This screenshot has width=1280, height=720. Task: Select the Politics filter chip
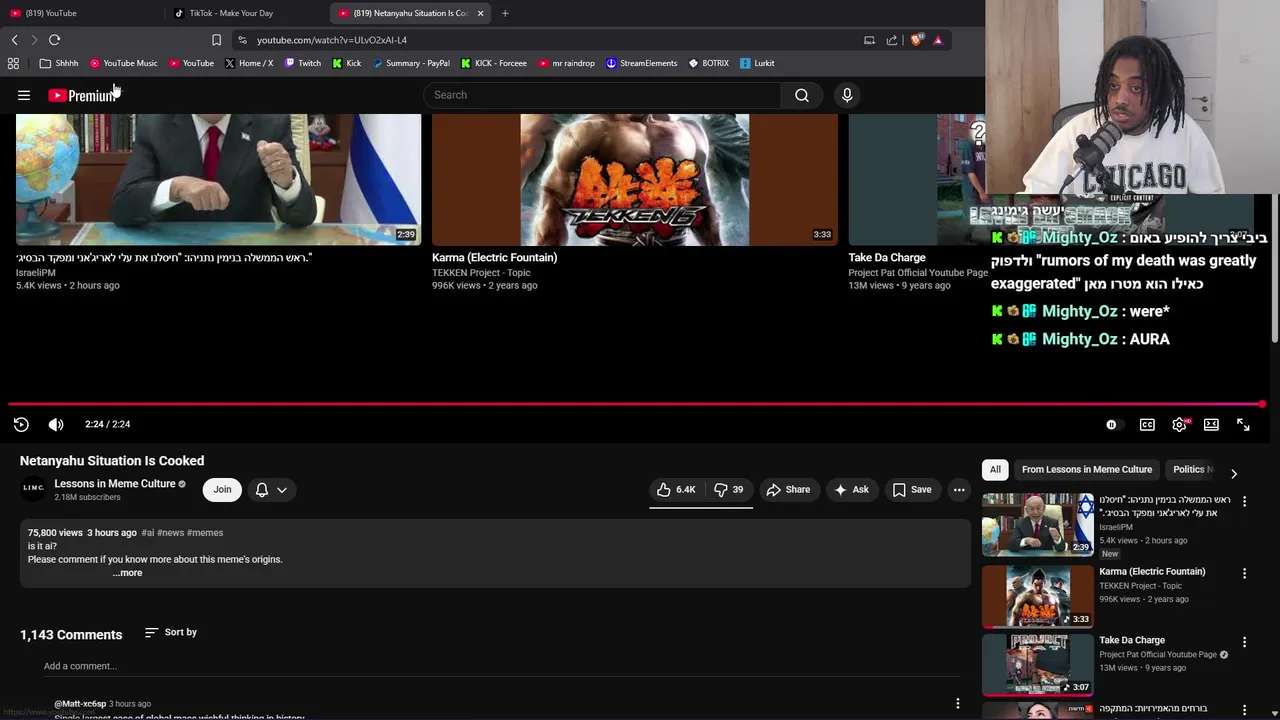[1190, 469]
